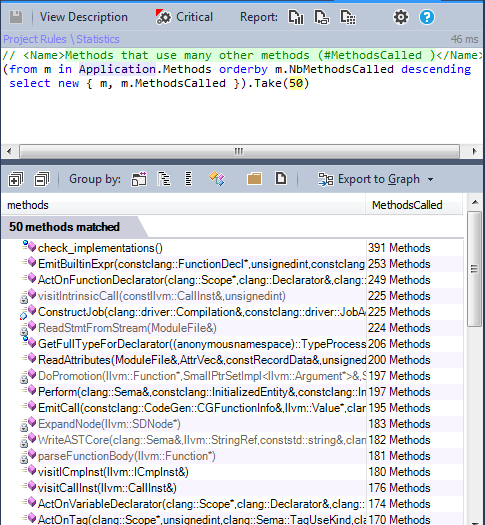This screenshot has width=485, height=525.
Task: Open the Project Rules breadcrumb link
Action: click(x=35, y=39)
